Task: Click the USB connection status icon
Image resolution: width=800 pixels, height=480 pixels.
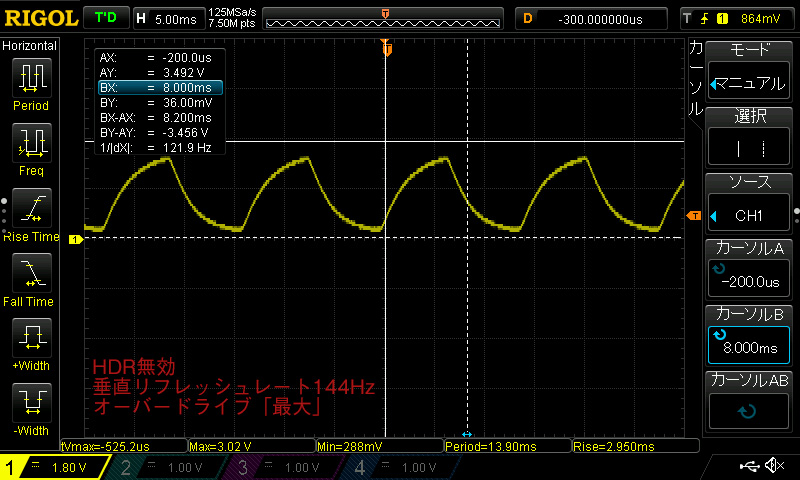Action: (749, 465)
